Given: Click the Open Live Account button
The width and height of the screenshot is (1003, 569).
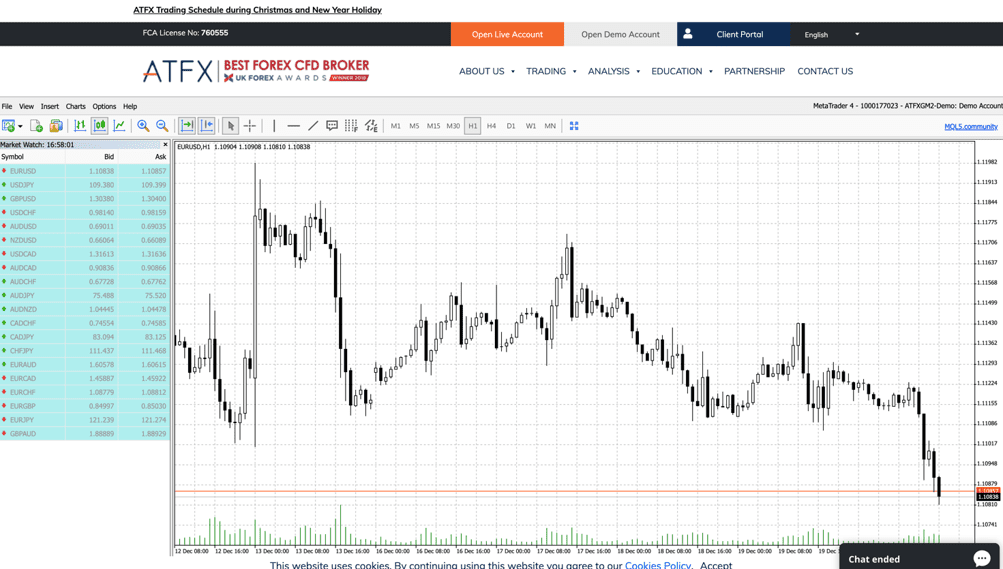Looking at the screenshot, I should [507, 34].
